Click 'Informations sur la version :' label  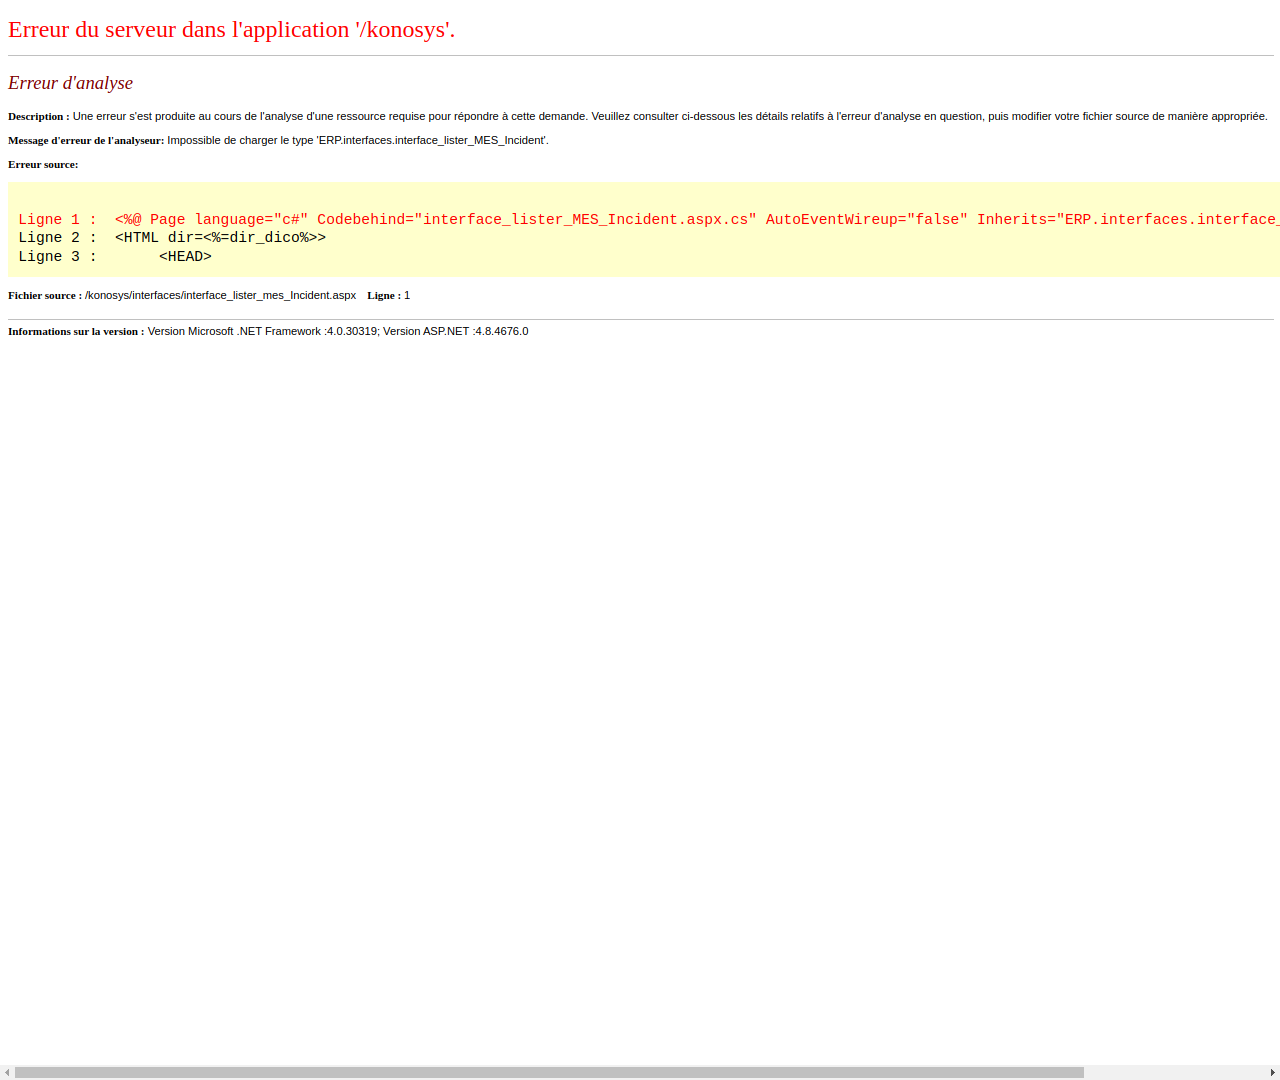coord(75,331)
